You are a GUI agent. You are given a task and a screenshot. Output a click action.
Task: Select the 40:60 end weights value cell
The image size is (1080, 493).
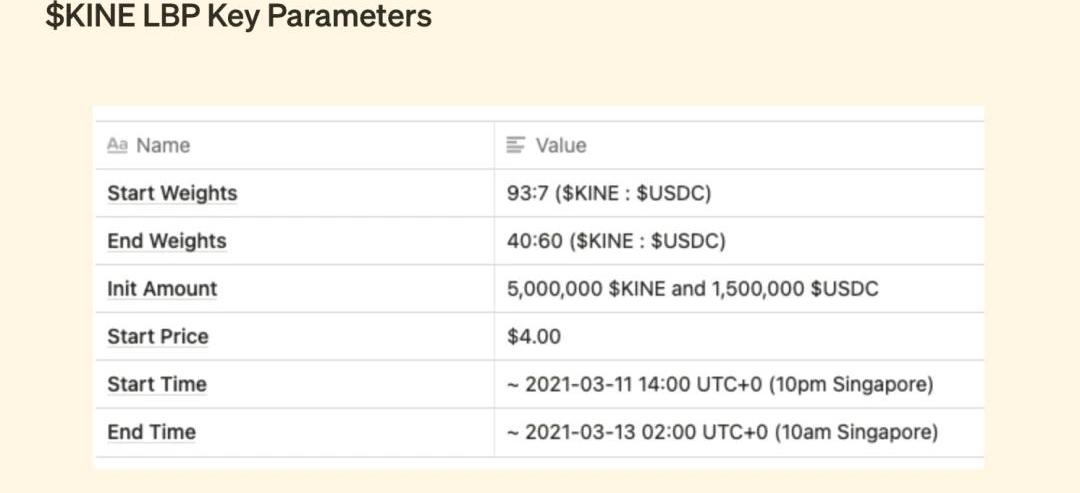(x=616, y=241)
